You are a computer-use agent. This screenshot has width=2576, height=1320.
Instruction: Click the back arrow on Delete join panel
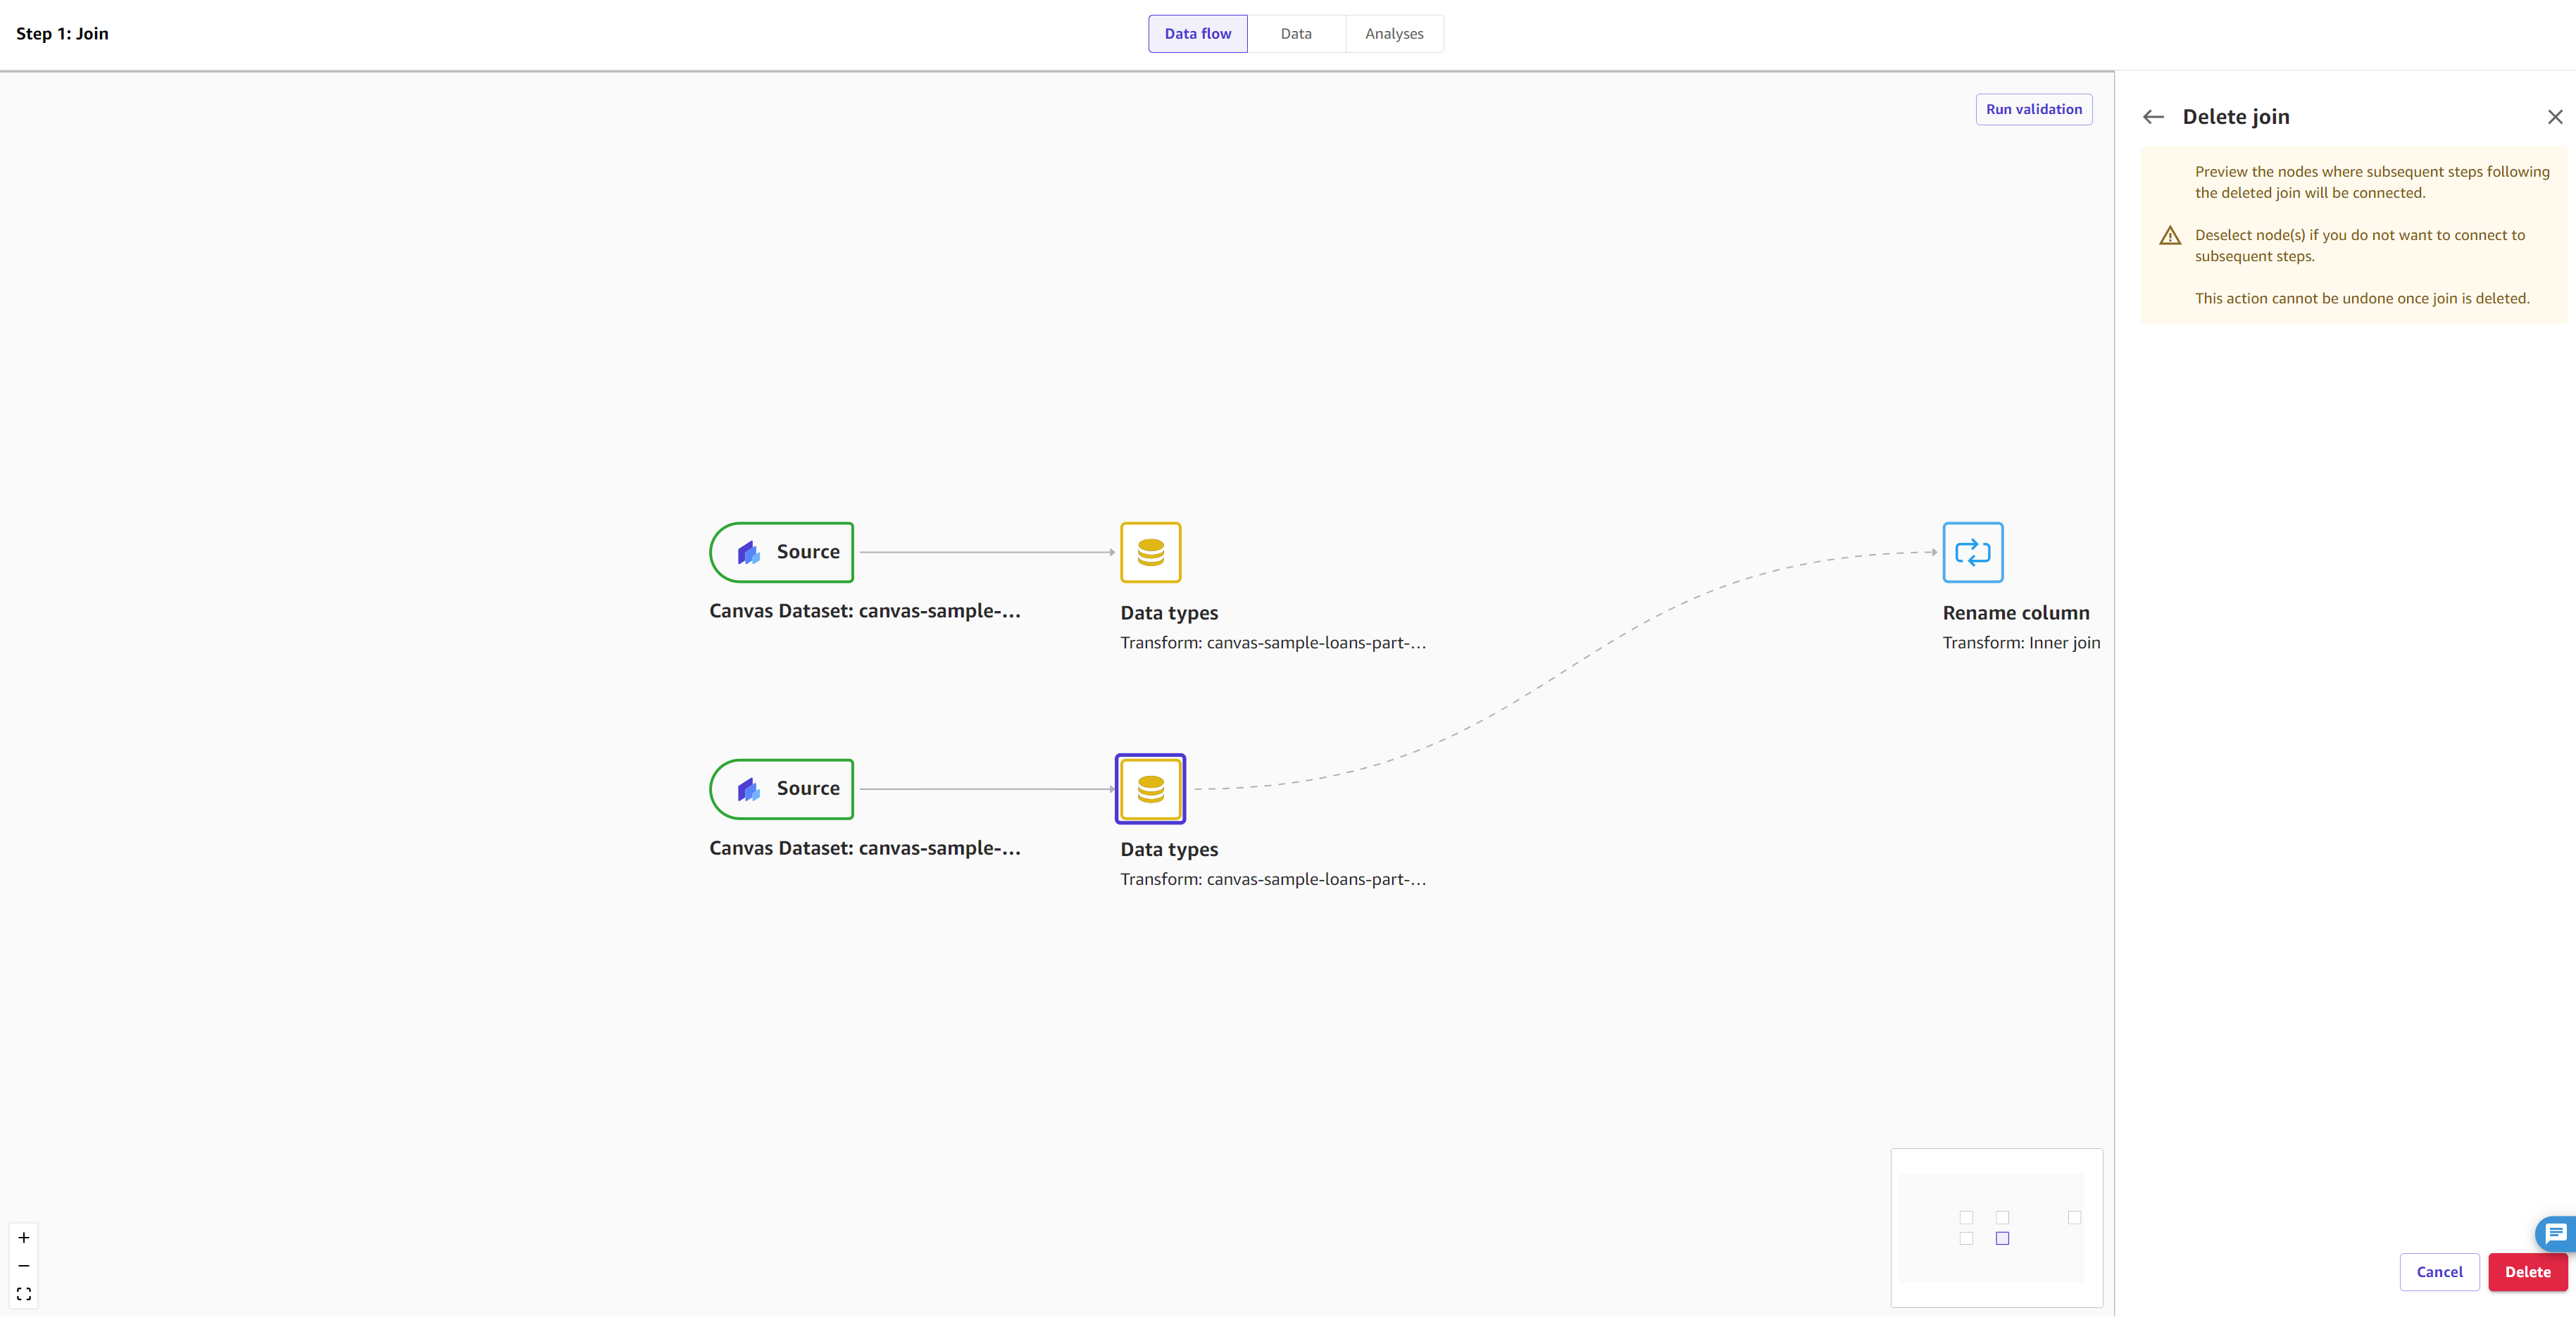pos(2155,116)
